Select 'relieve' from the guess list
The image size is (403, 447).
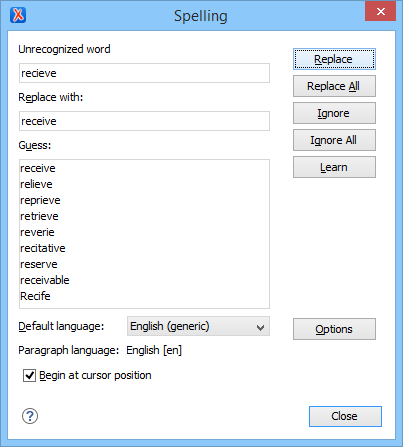[36, 184]
